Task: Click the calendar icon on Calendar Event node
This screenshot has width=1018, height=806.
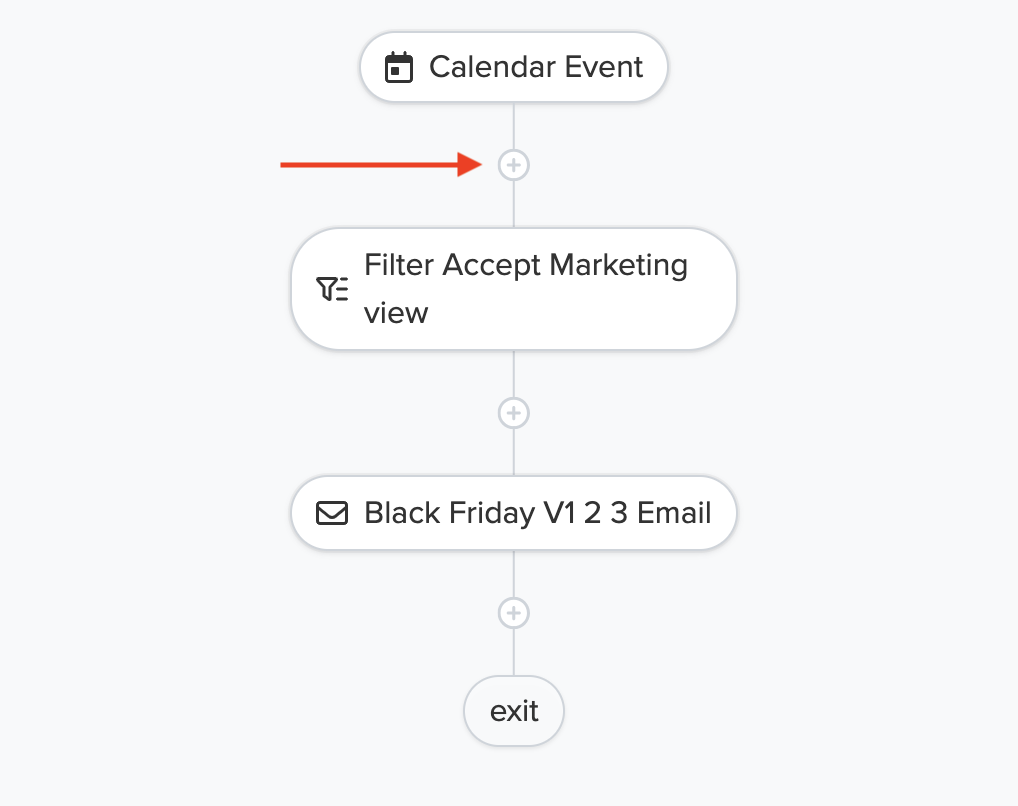Action: (x=399, y=68)
